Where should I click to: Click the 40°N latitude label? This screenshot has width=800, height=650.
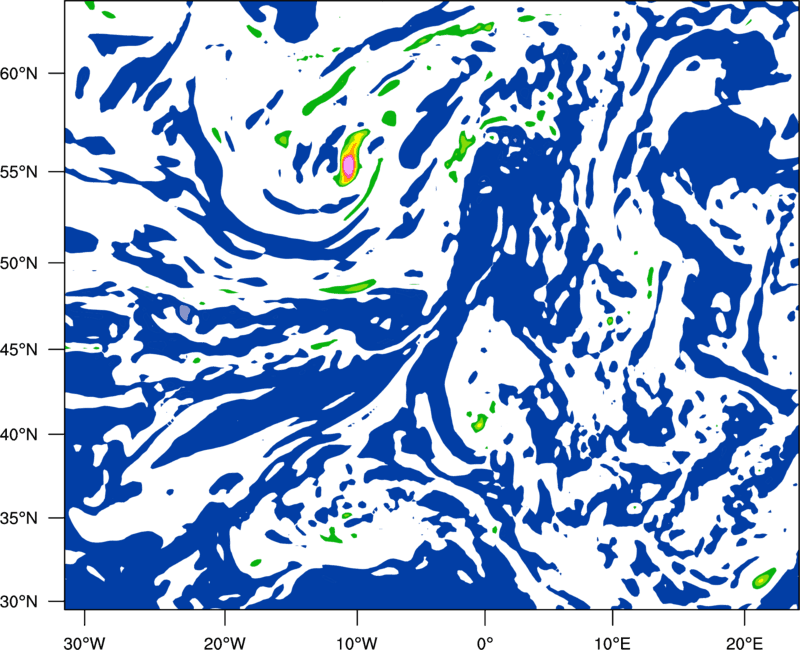click(x=19, y=434)
